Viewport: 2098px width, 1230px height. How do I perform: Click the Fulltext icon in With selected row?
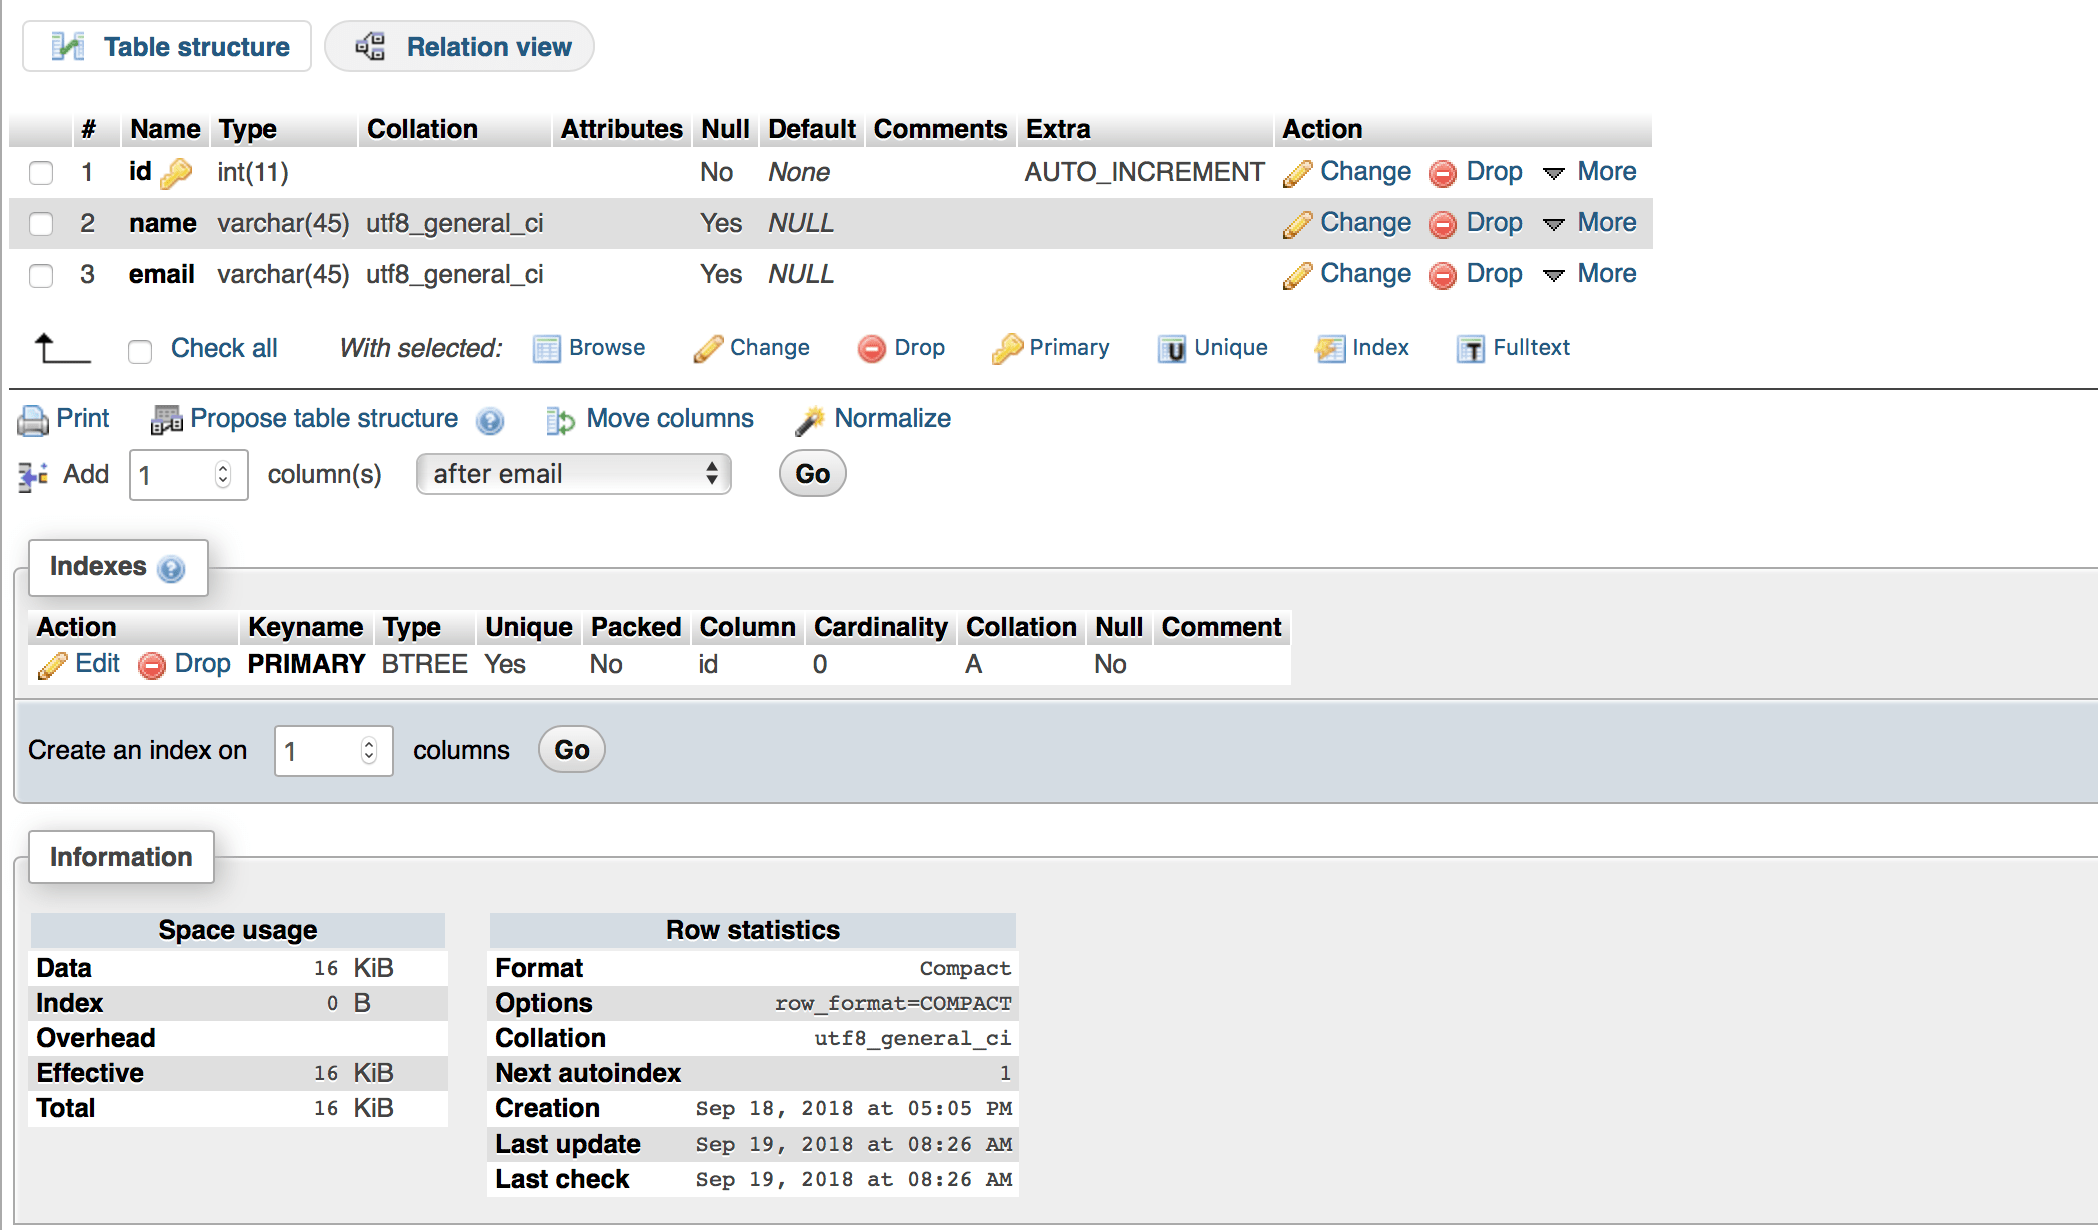(1470, 349)
